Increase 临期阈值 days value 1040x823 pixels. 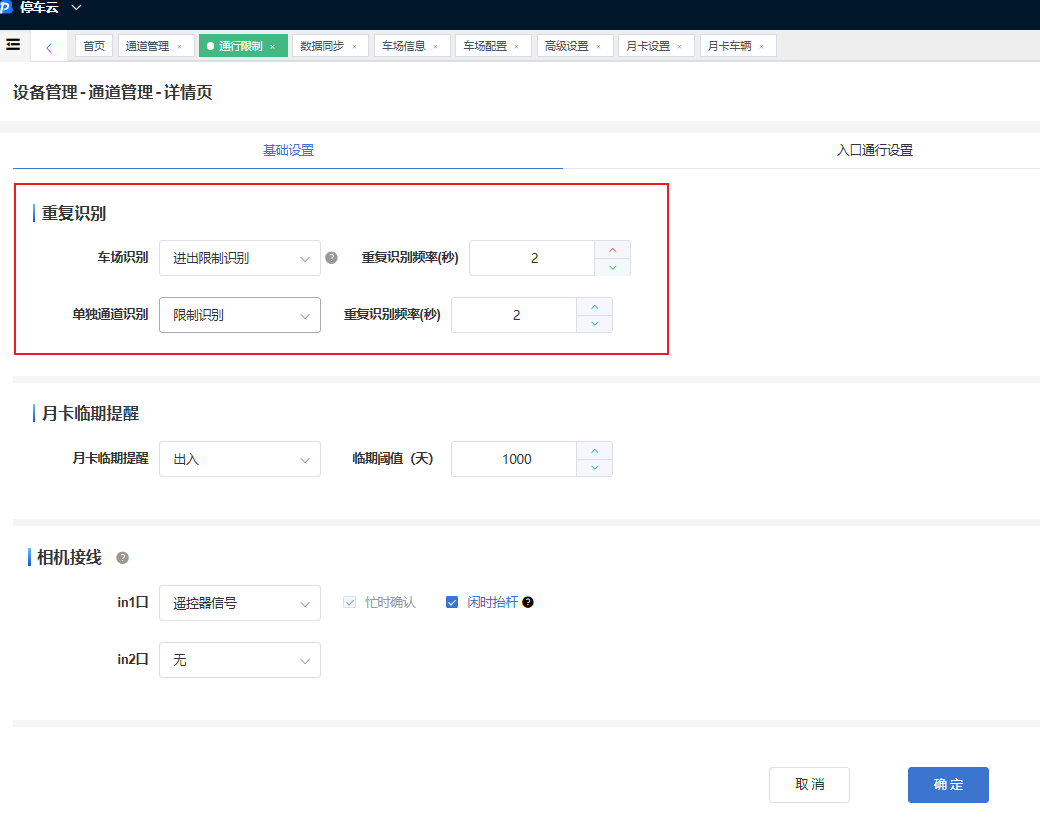tap(594, 451)
